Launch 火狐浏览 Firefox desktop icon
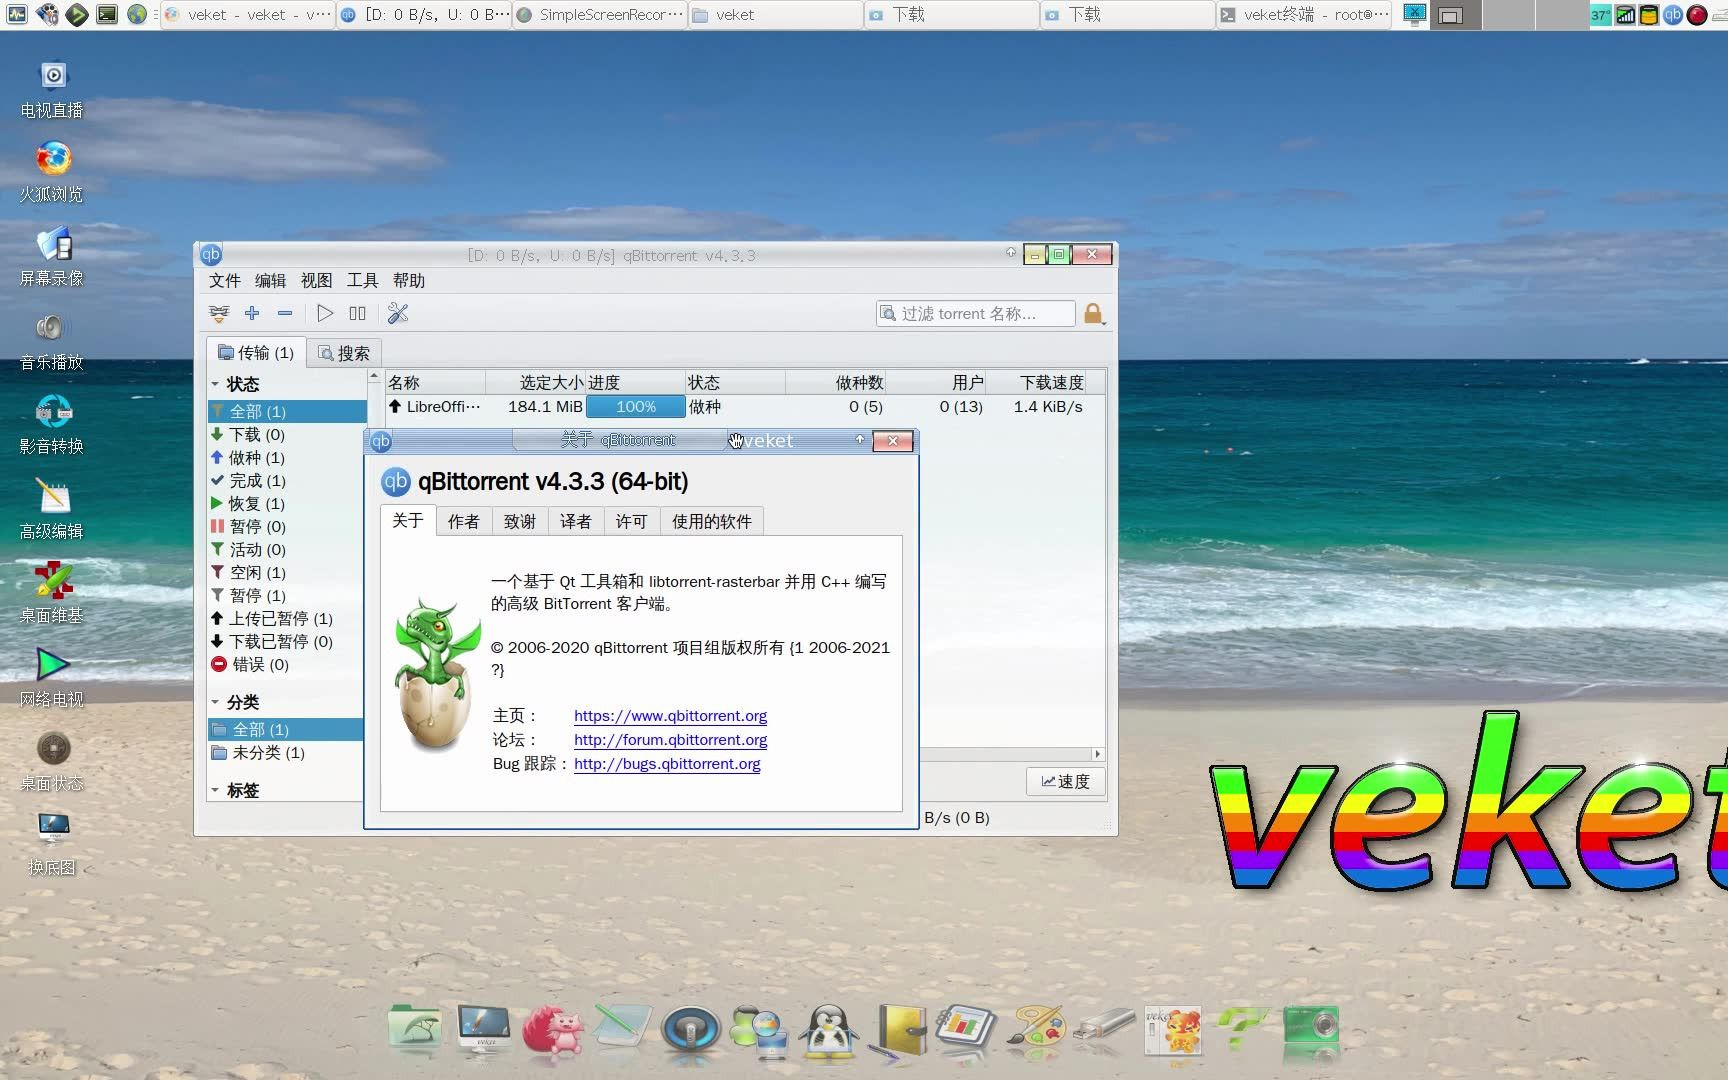 point(52,174)
